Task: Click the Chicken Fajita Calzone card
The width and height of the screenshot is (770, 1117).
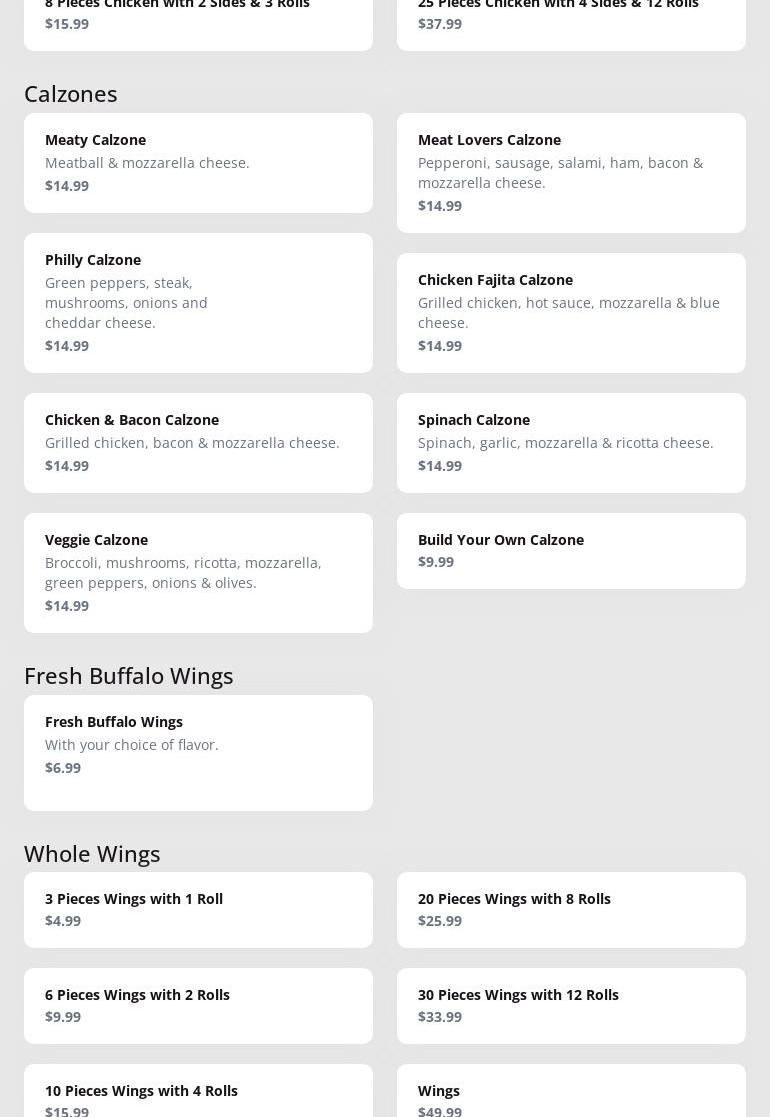Action: coord(571,312)
